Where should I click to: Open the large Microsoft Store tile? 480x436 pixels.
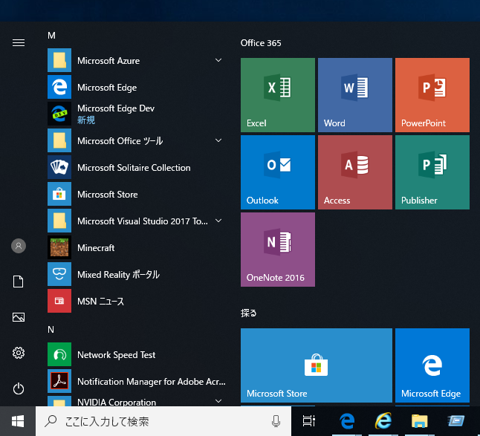[316, 365]
